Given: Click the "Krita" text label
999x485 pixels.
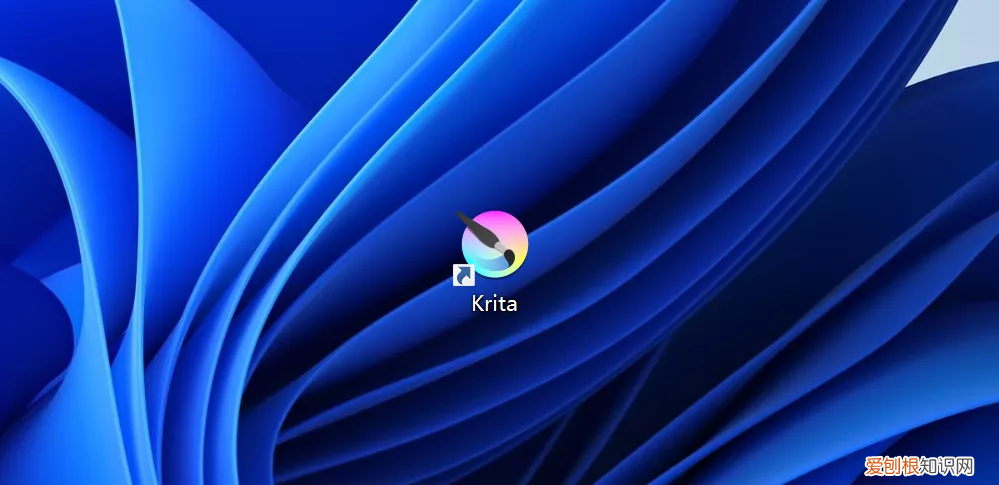Looking at the screenshot, I should click(494, 303).
